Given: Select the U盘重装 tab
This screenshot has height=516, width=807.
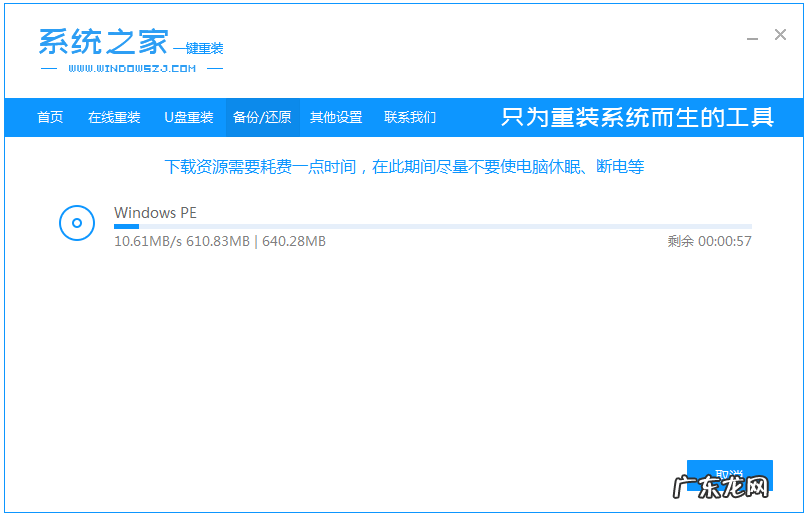Looking at the screenshot, I should pos(188,117).
